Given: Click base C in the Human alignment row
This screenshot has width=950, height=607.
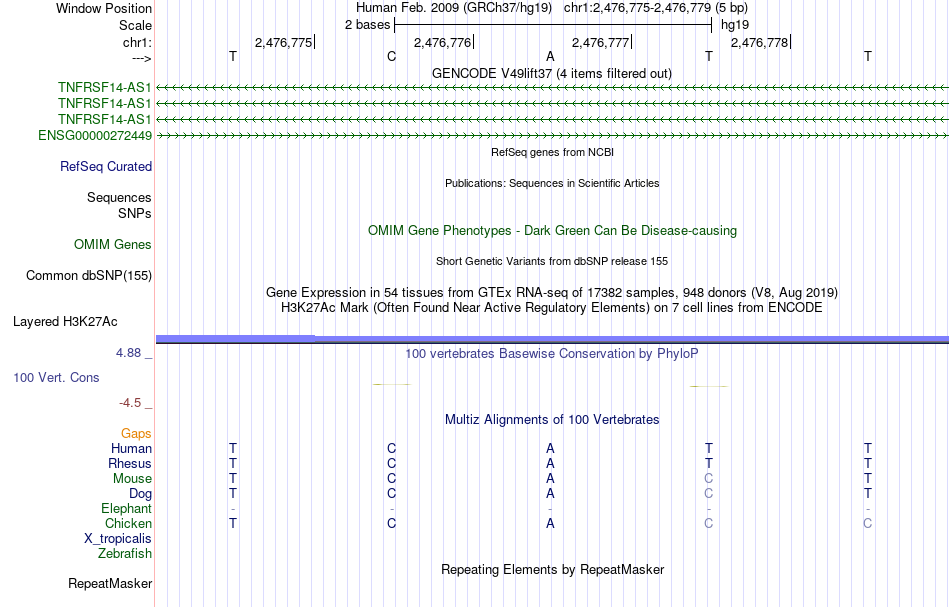Looking at the screenshot, I should 391,448.
